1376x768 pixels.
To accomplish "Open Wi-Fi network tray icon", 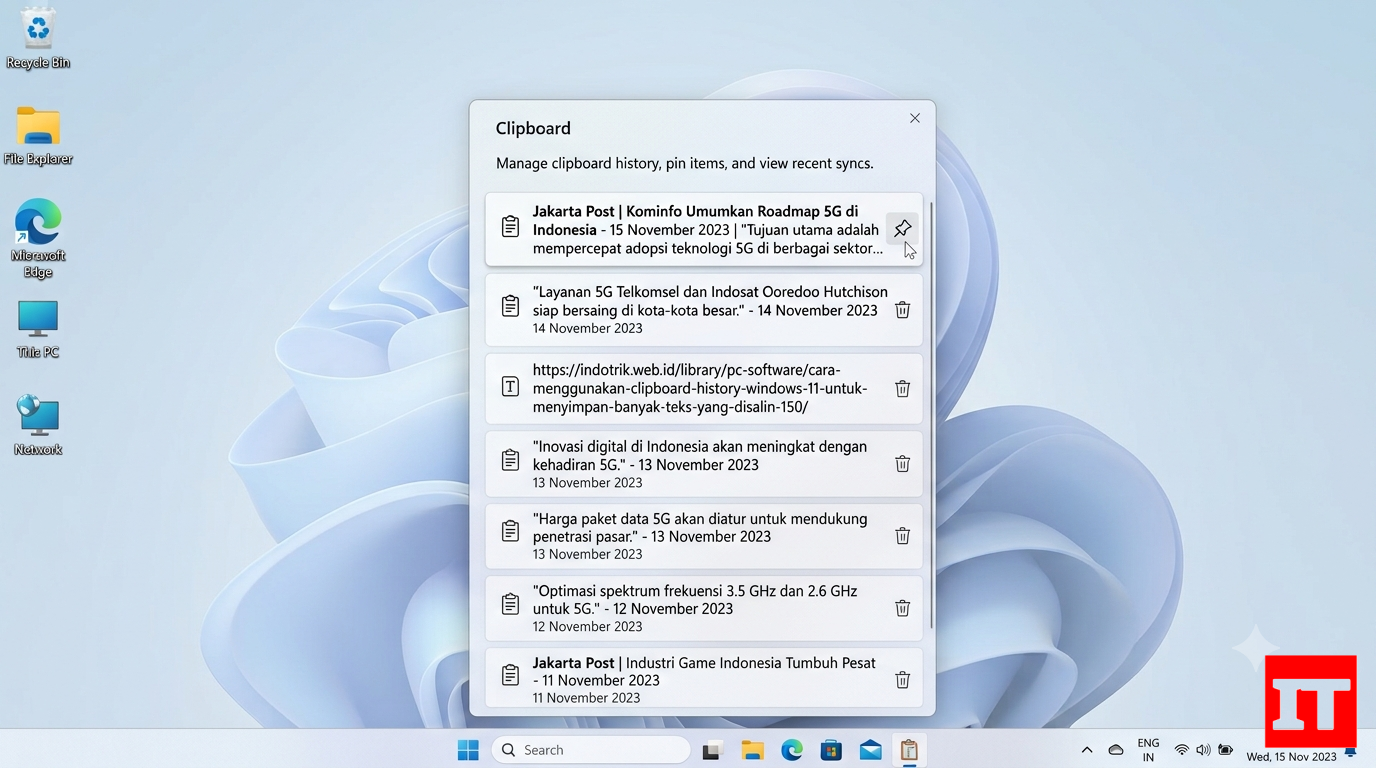I will click(1182, 750).
